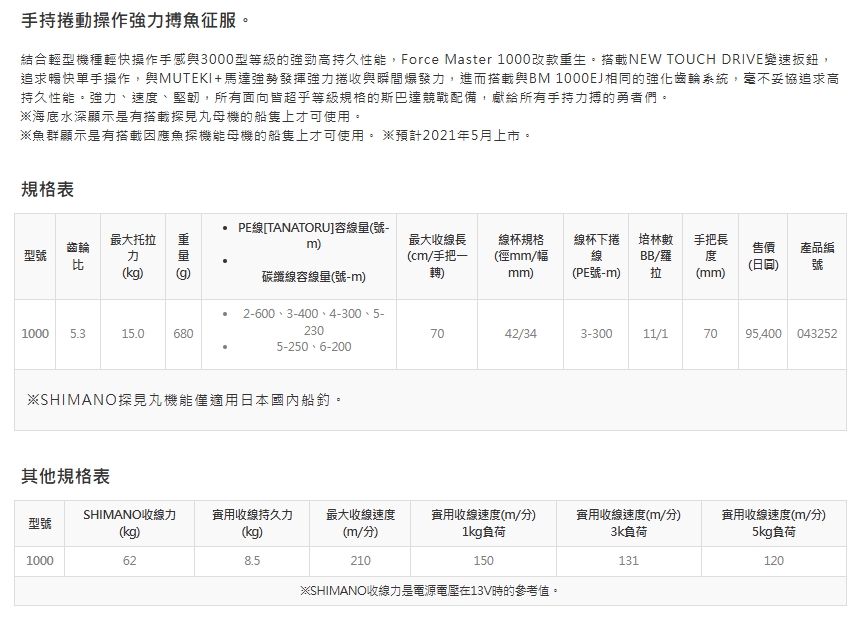Click the weight value 680 cell
Image resolution: width=868 pixels, height=621 pixels.
tap(183, 334)
